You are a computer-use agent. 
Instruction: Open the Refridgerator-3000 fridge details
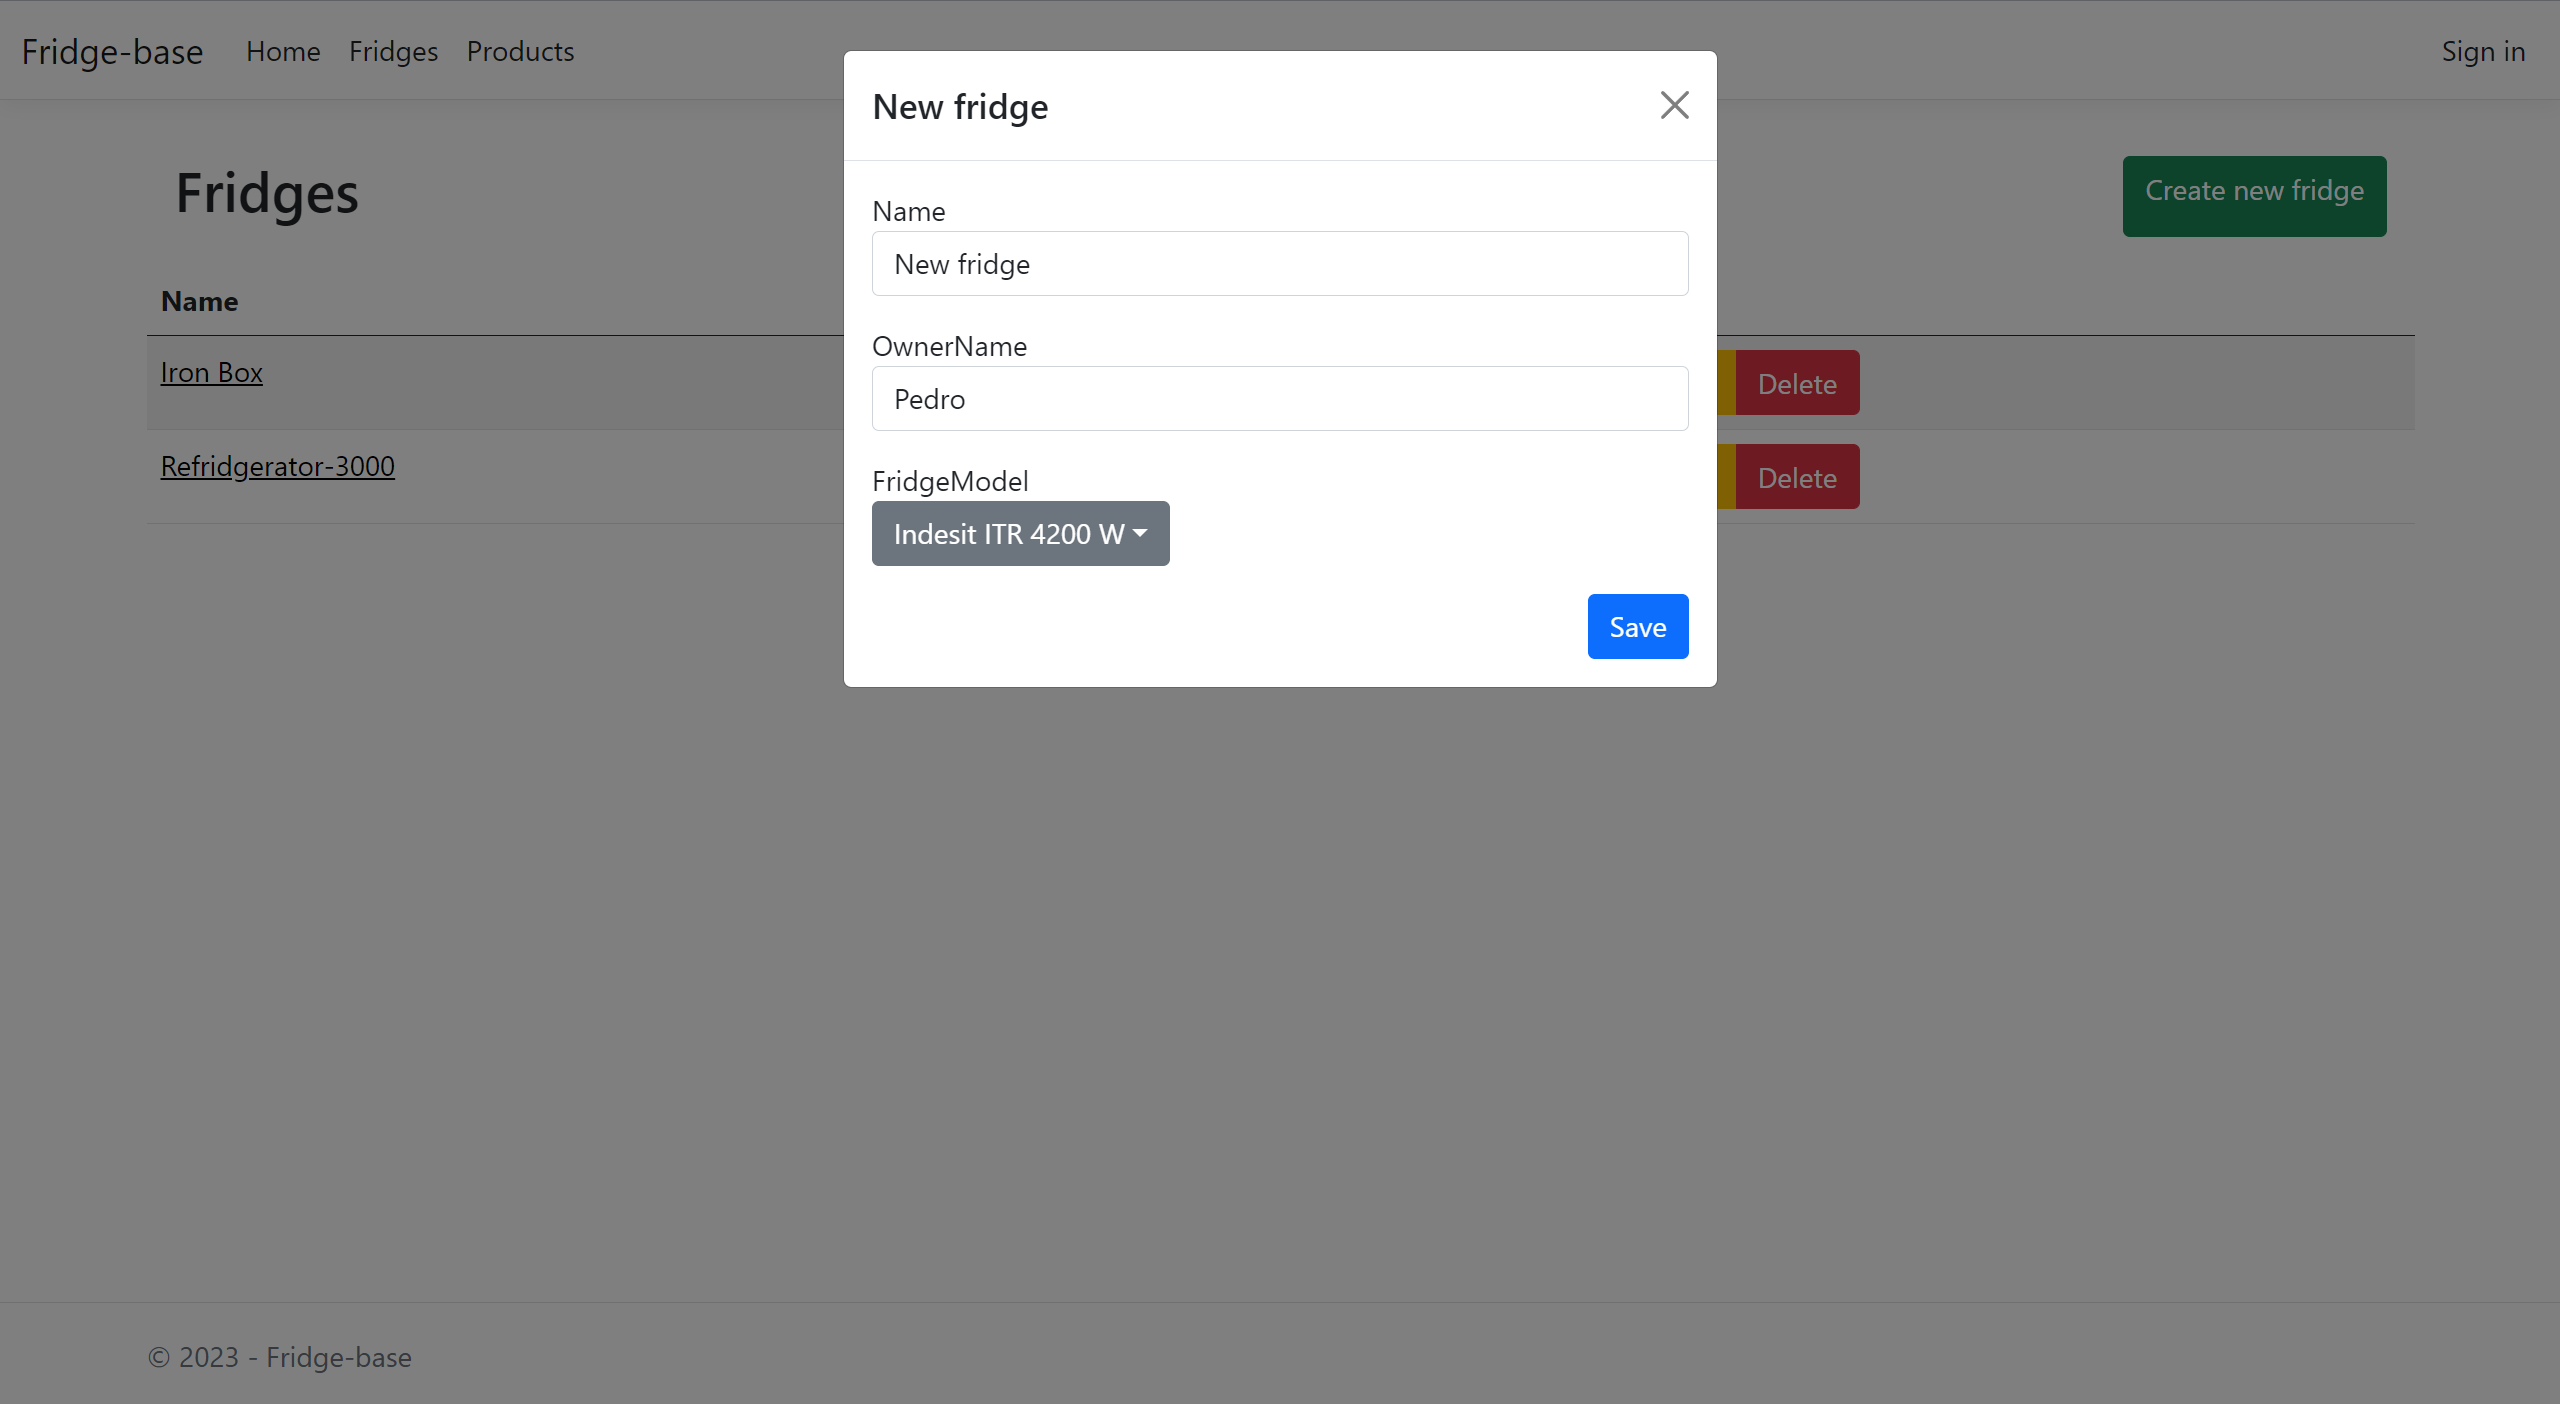(277, 466)
